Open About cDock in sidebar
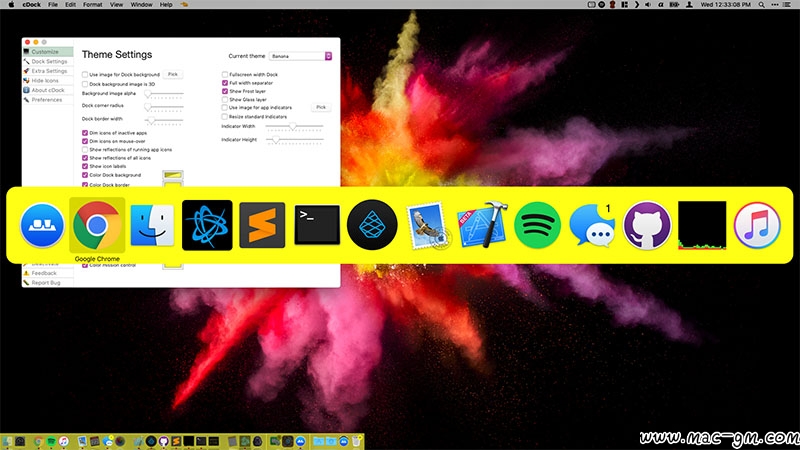 tap(48, 90)
